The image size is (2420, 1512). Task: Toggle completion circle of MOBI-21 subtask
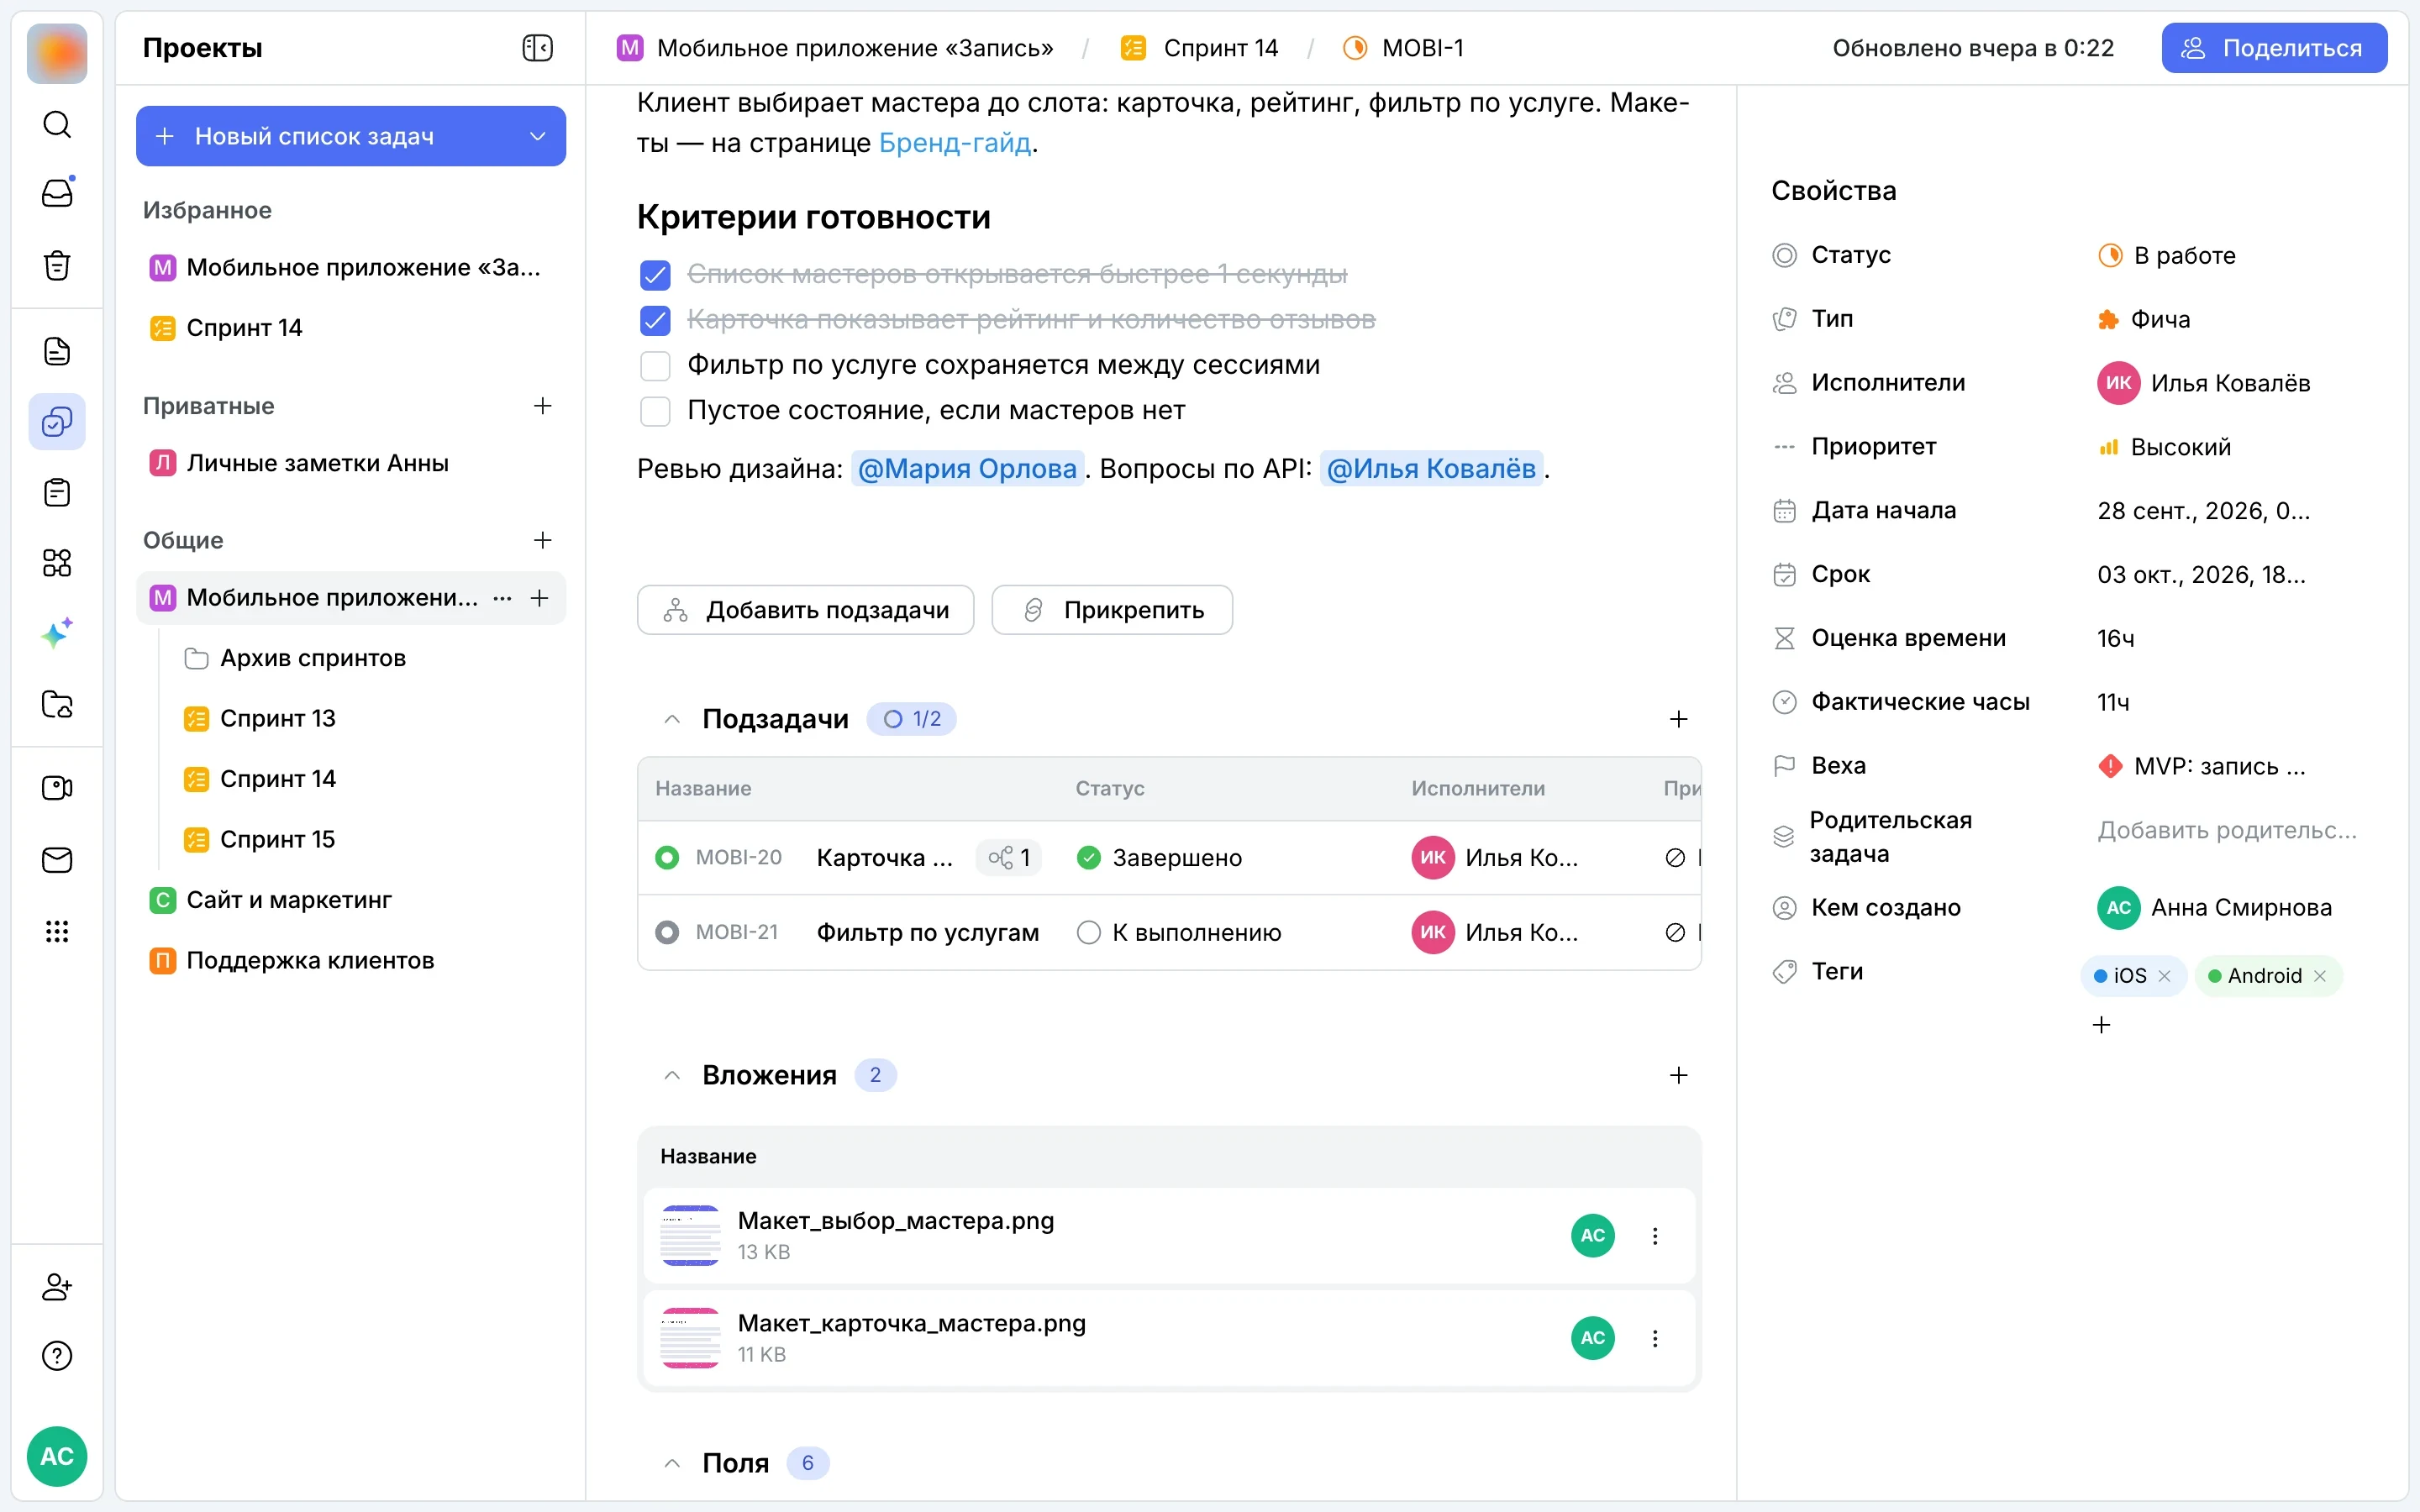tap(666, 932)
